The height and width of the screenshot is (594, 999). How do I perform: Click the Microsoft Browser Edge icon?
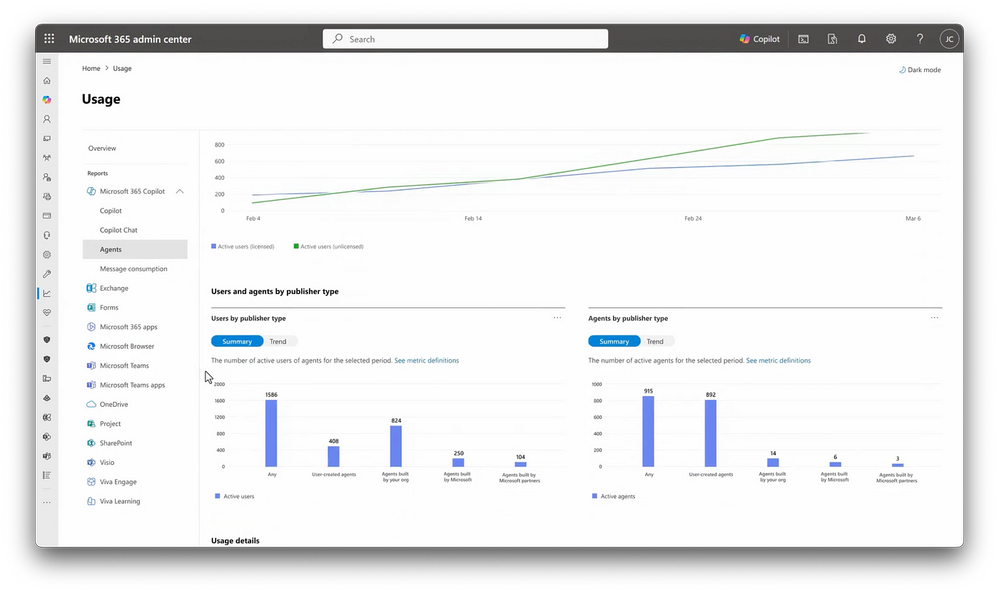(91, 346)
